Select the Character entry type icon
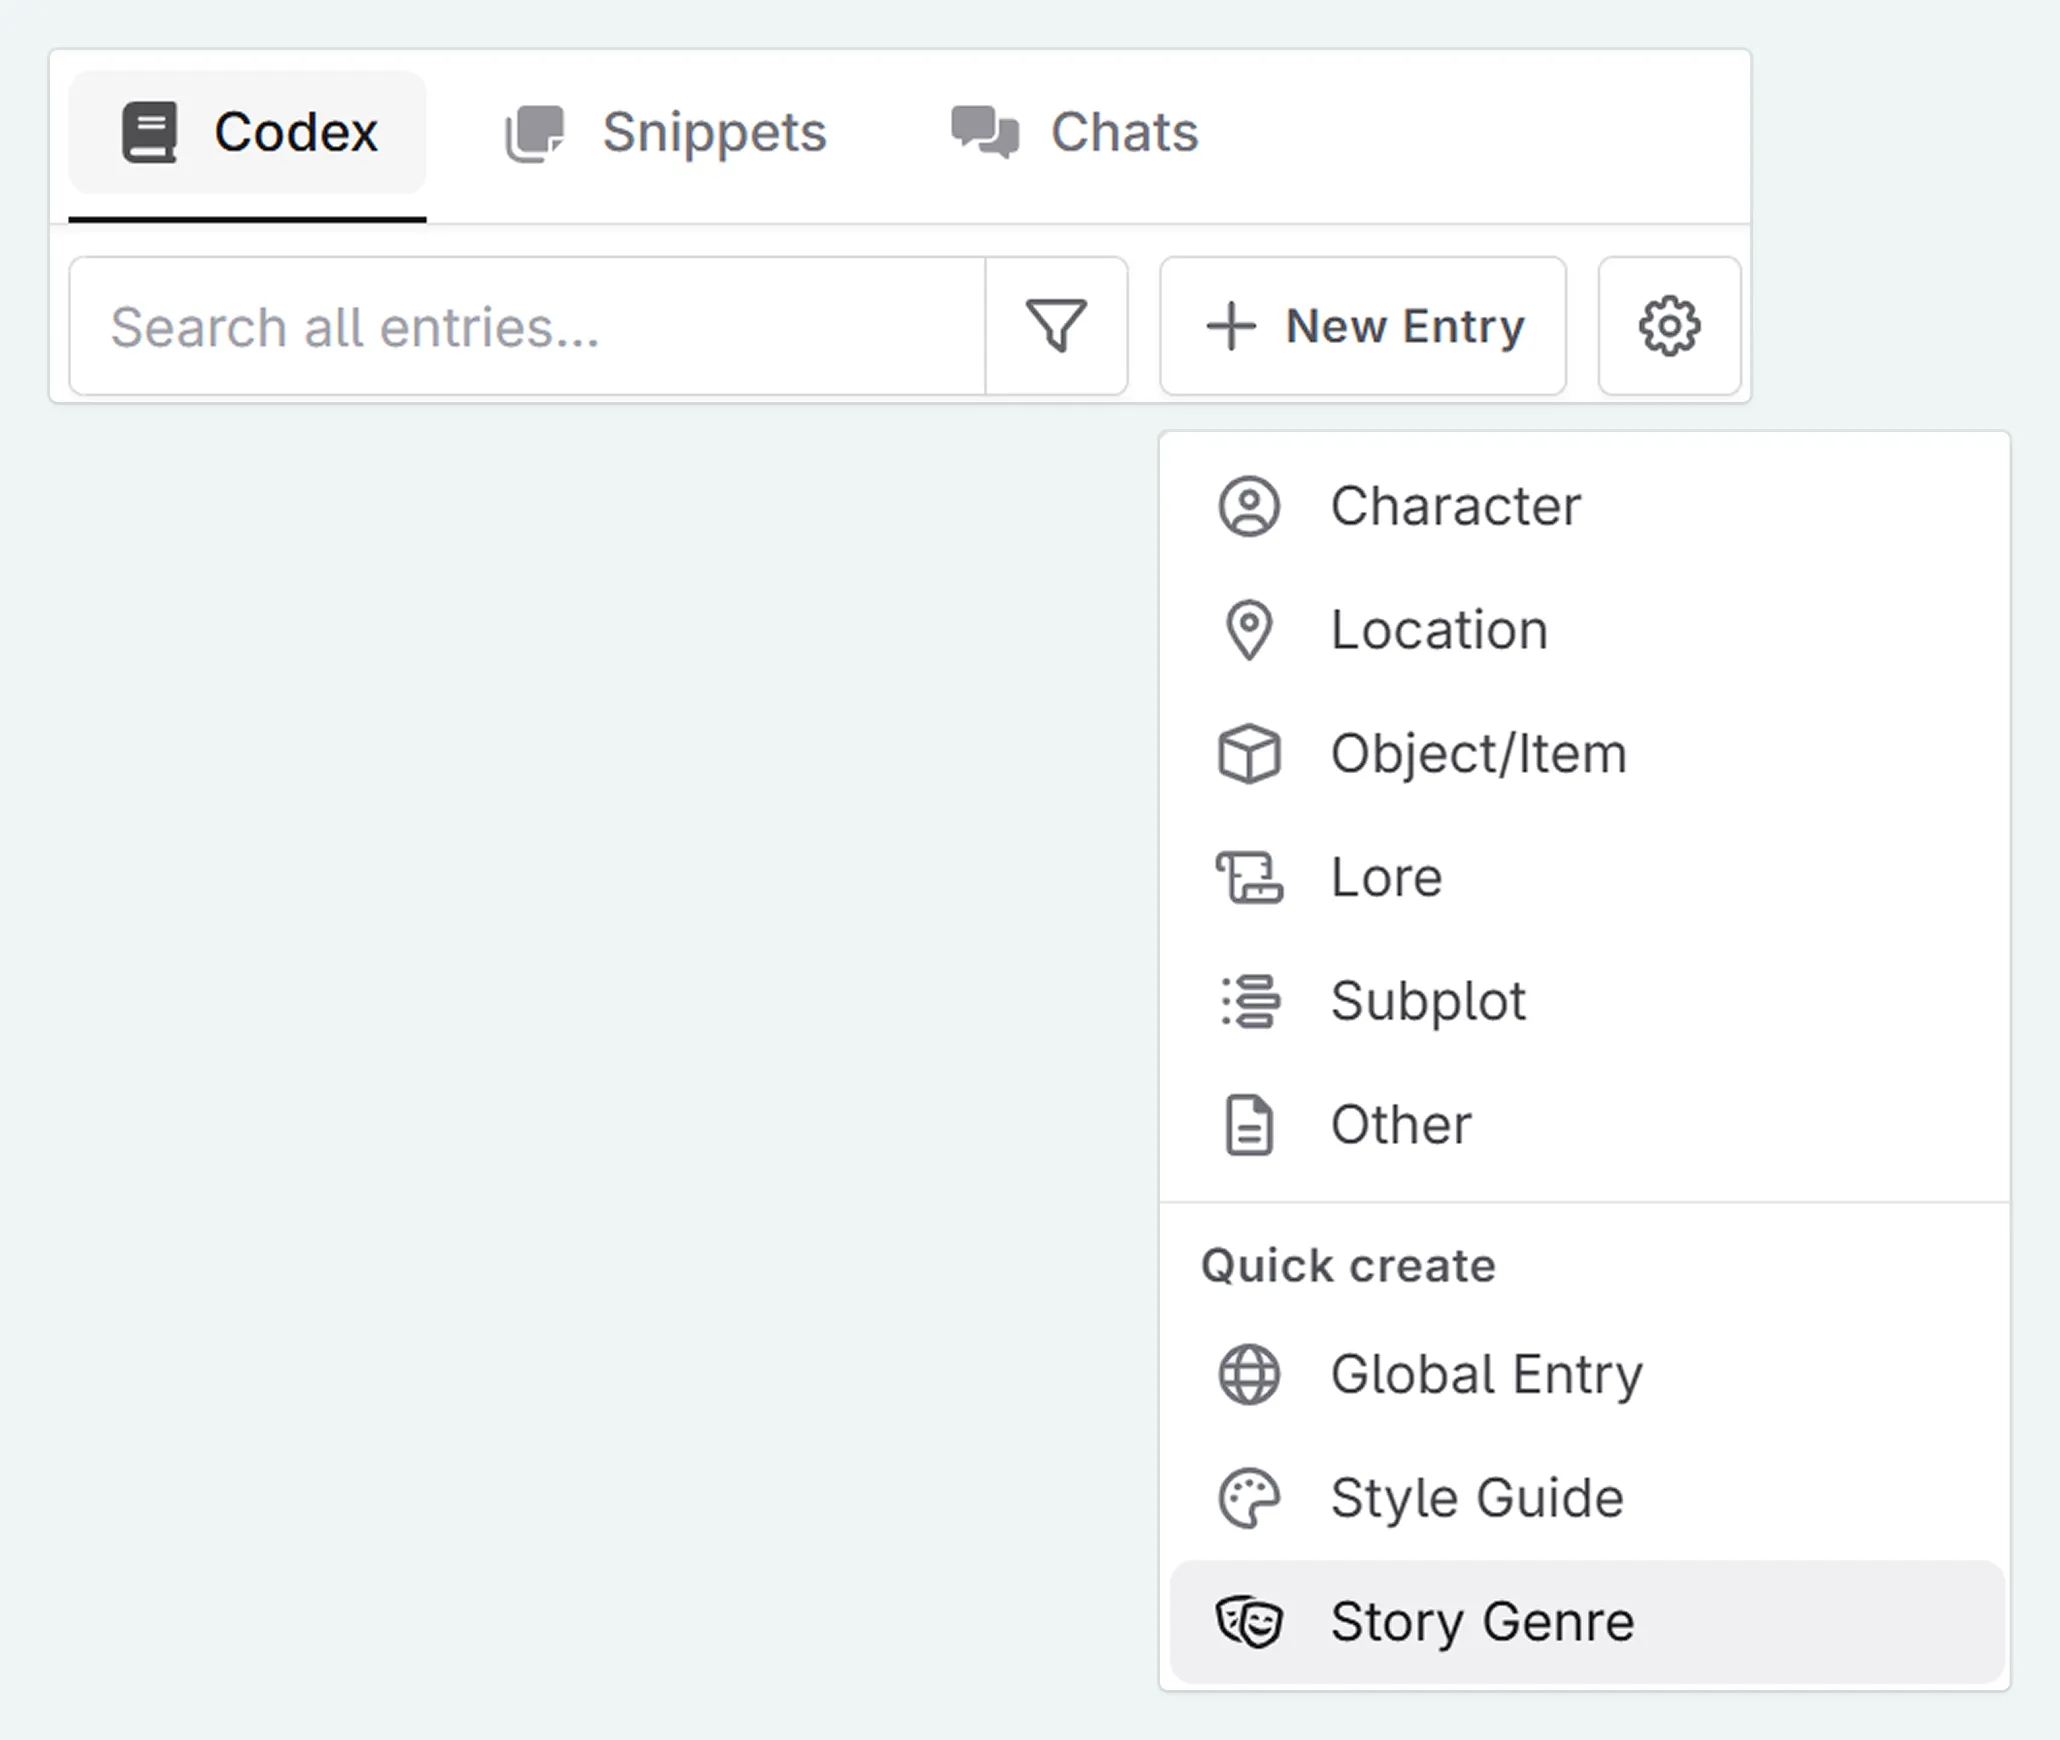Screen dimensions: 2060x1740 click(1249, 505)
